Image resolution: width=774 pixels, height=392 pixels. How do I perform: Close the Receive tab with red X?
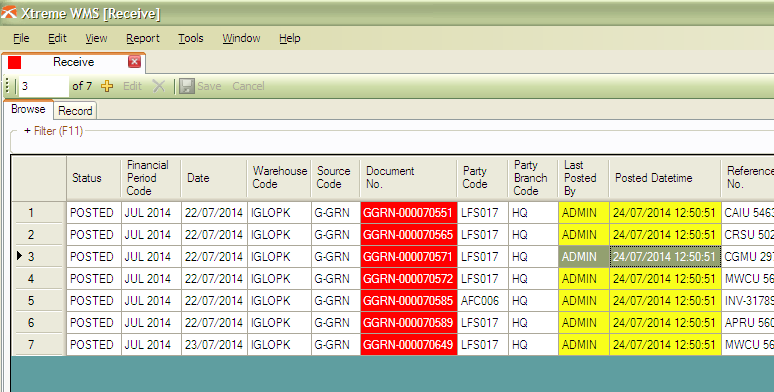pyautogui.click(x=134, y=62)
